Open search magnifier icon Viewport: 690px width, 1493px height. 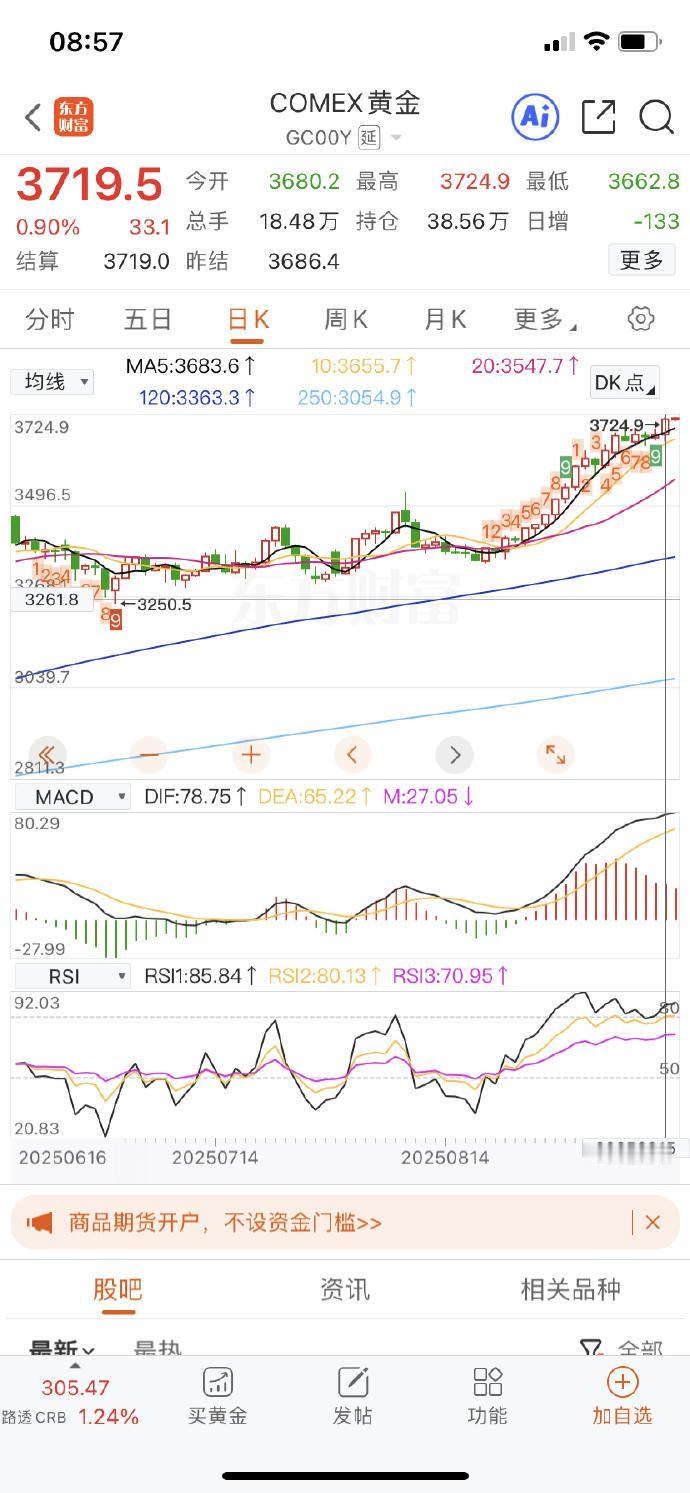[656, 117]
